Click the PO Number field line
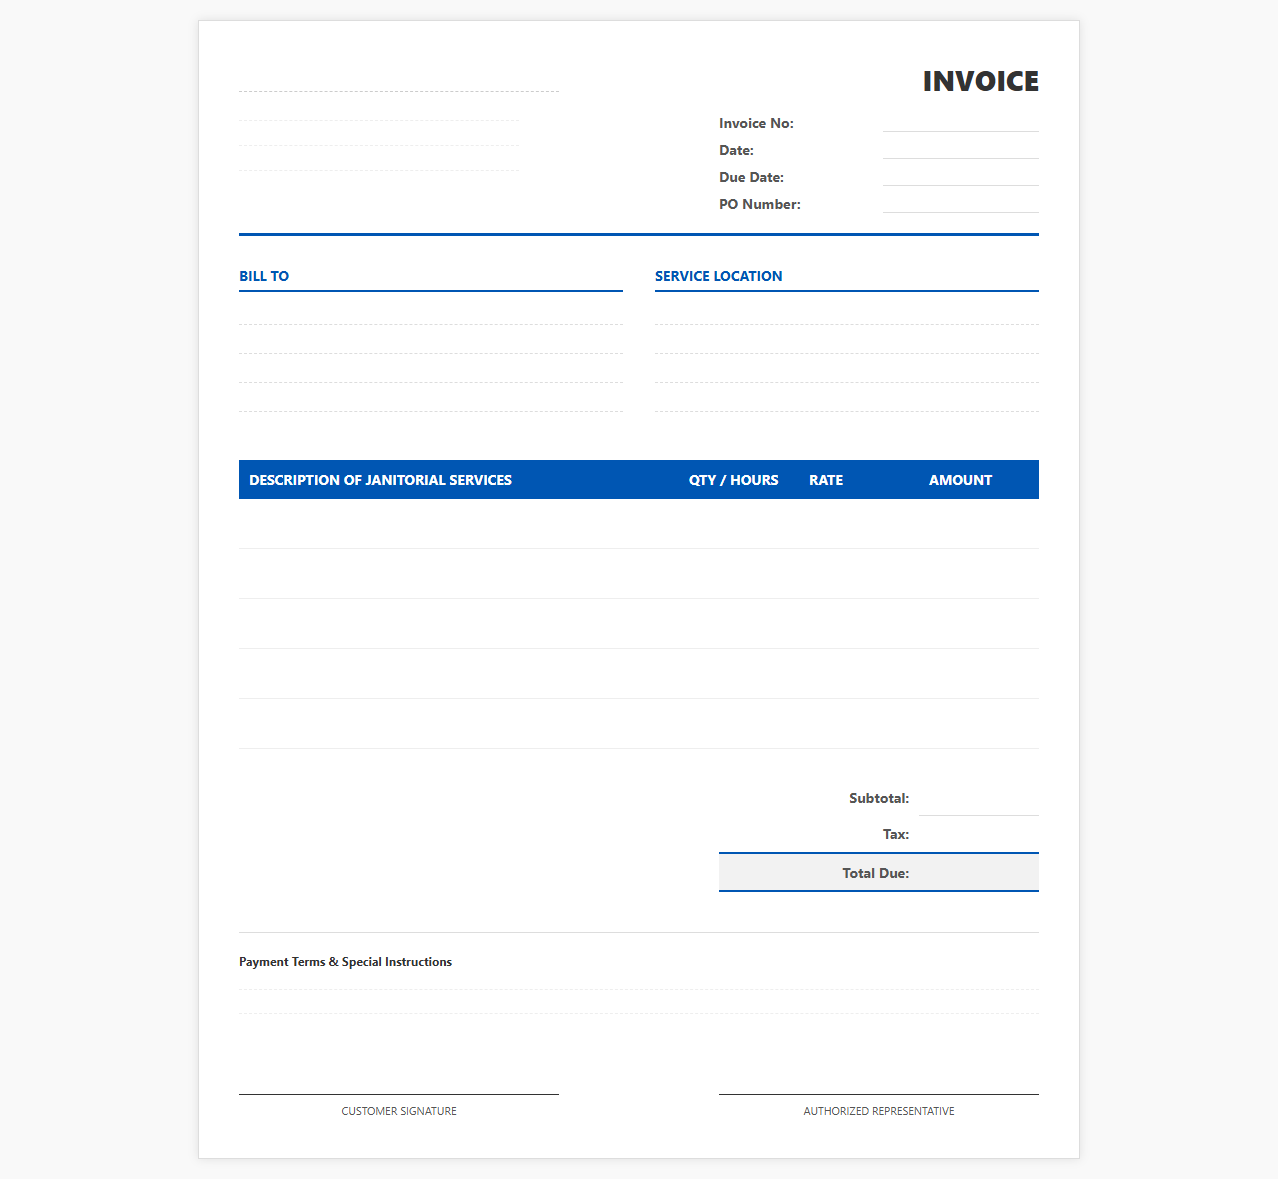 pyautogui.click(x=960, y=204)
